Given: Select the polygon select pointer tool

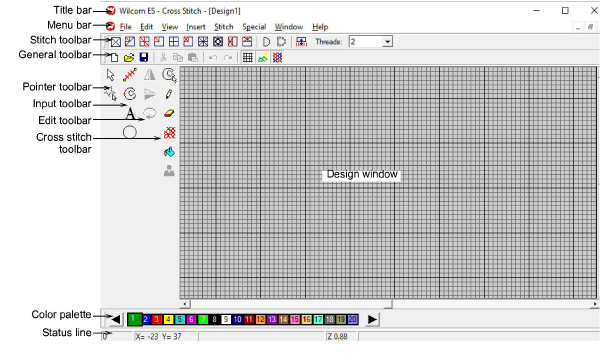Looking at the screenshot, I should pyautogui.click(x=111, y=94).
